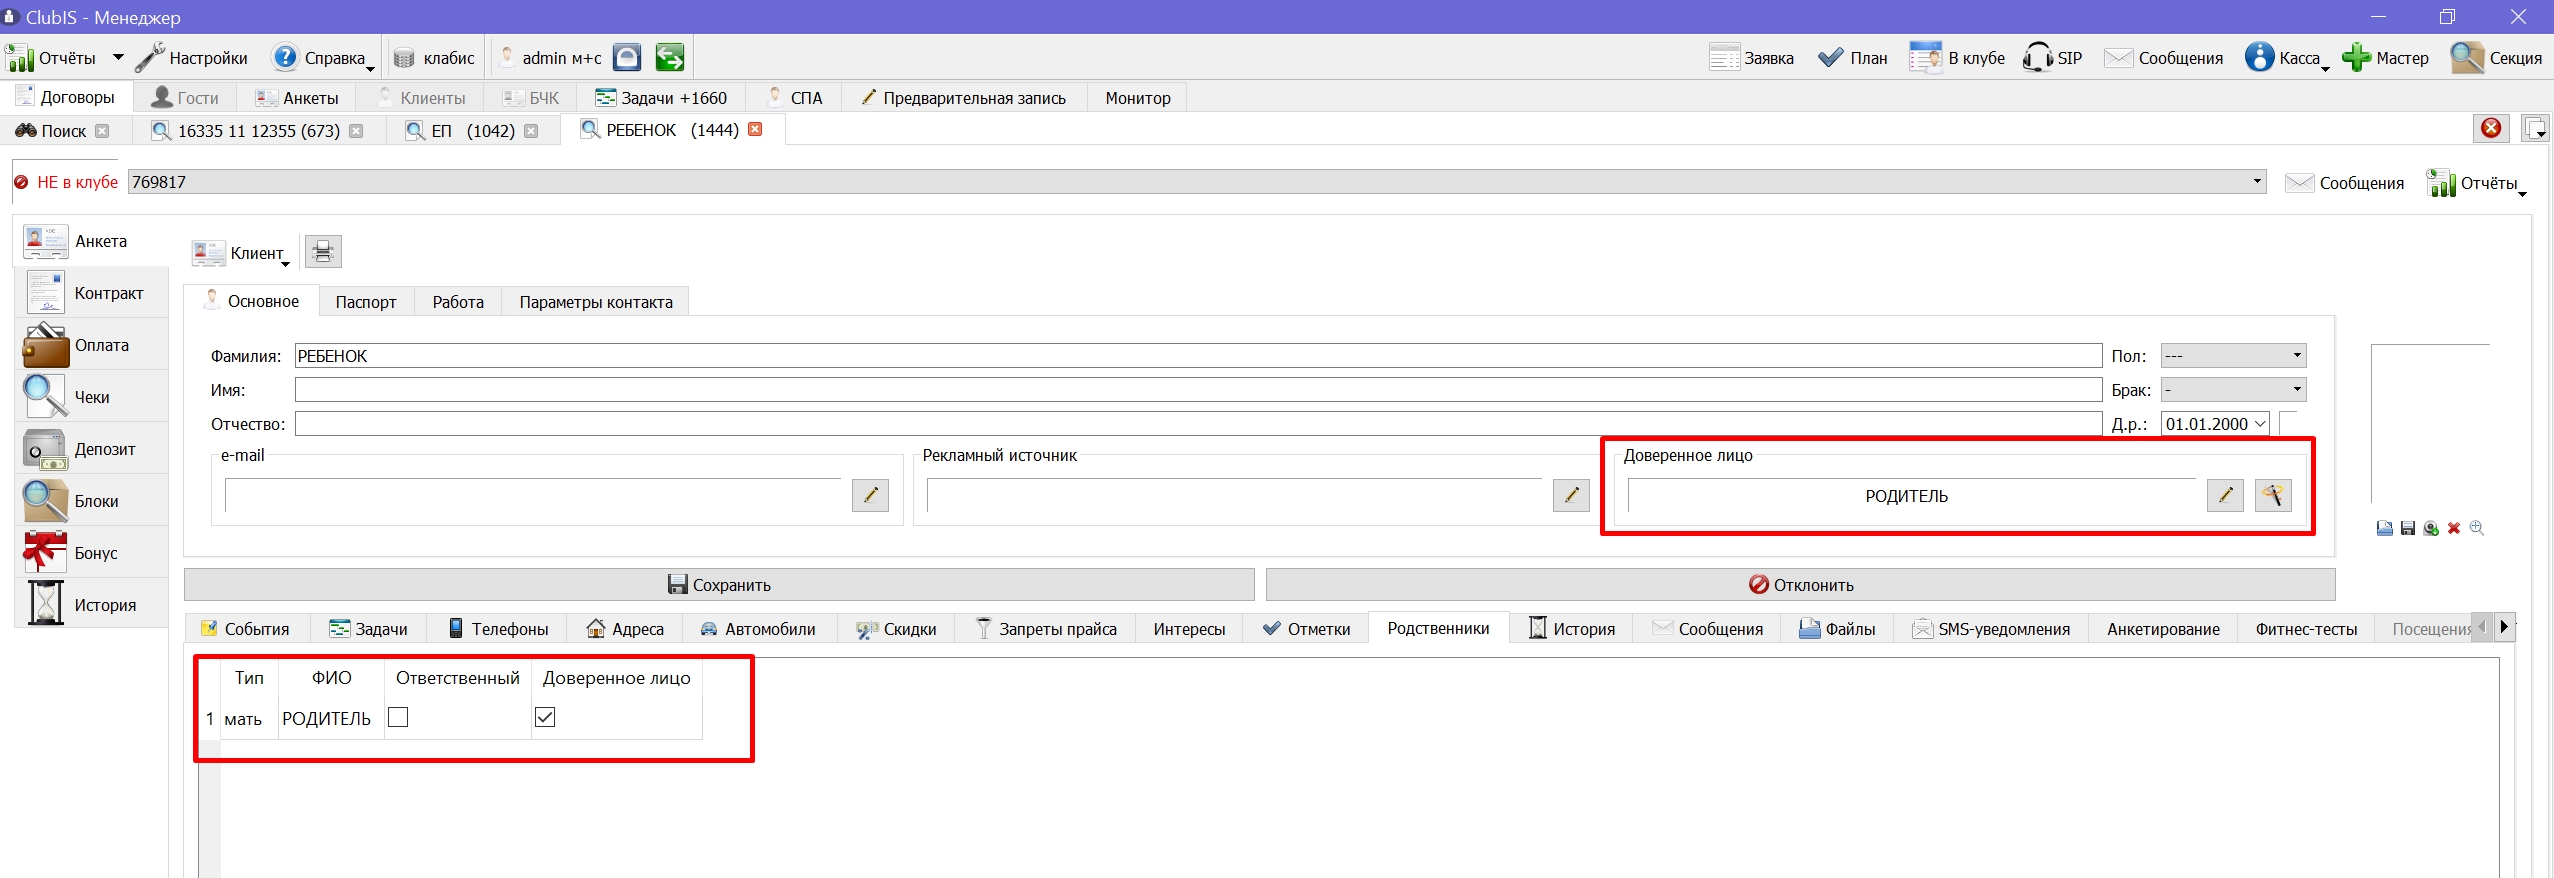Switch to the Задачи +1660 tab
This screenshot has height=878, width=2554.
click(661, 98)
